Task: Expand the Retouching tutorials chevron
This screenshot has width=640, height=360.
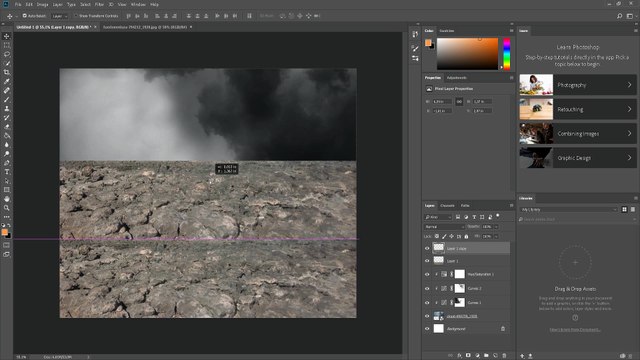Action: 629,109
